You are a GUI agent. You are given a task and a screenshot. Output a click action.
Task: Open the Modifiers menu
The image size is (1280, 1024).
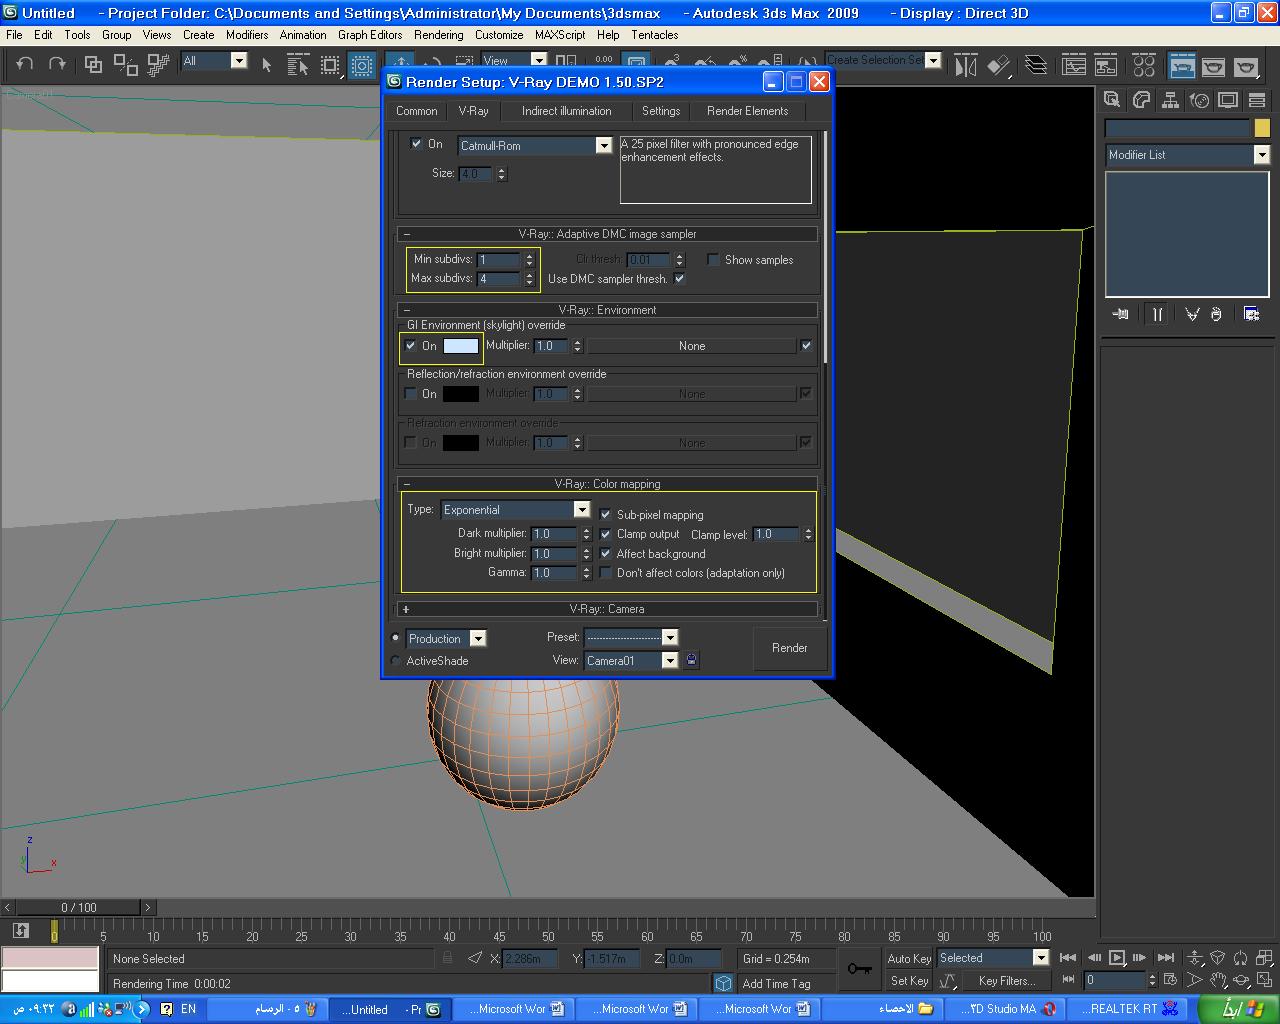(x=247, y=34)
